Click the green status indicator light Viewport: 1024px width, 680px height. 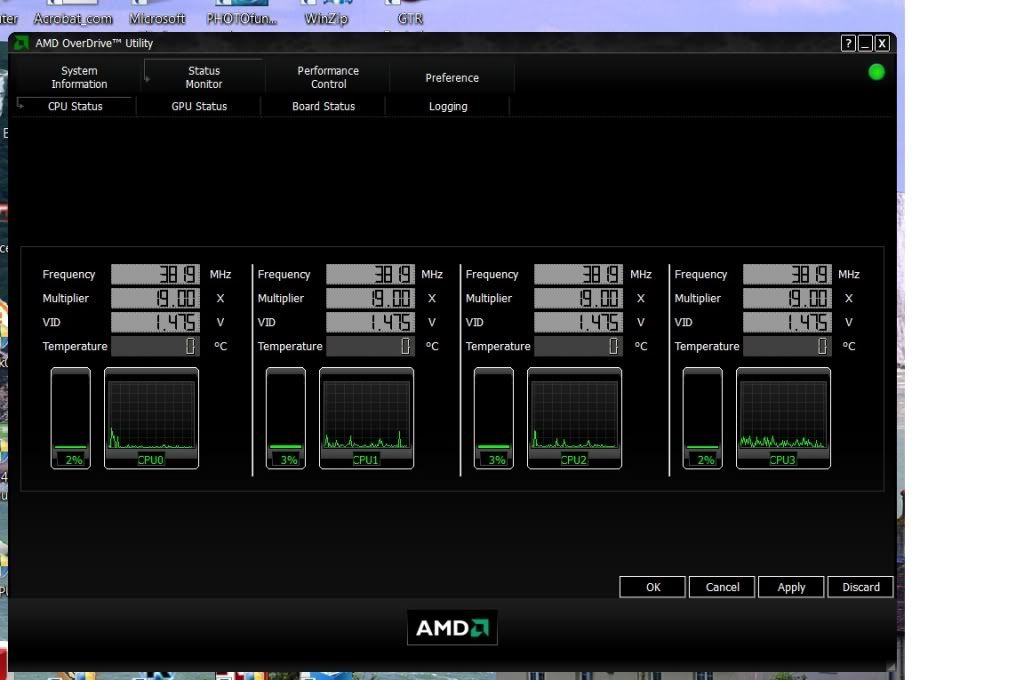pyautogui.click(x=877, y=72)
